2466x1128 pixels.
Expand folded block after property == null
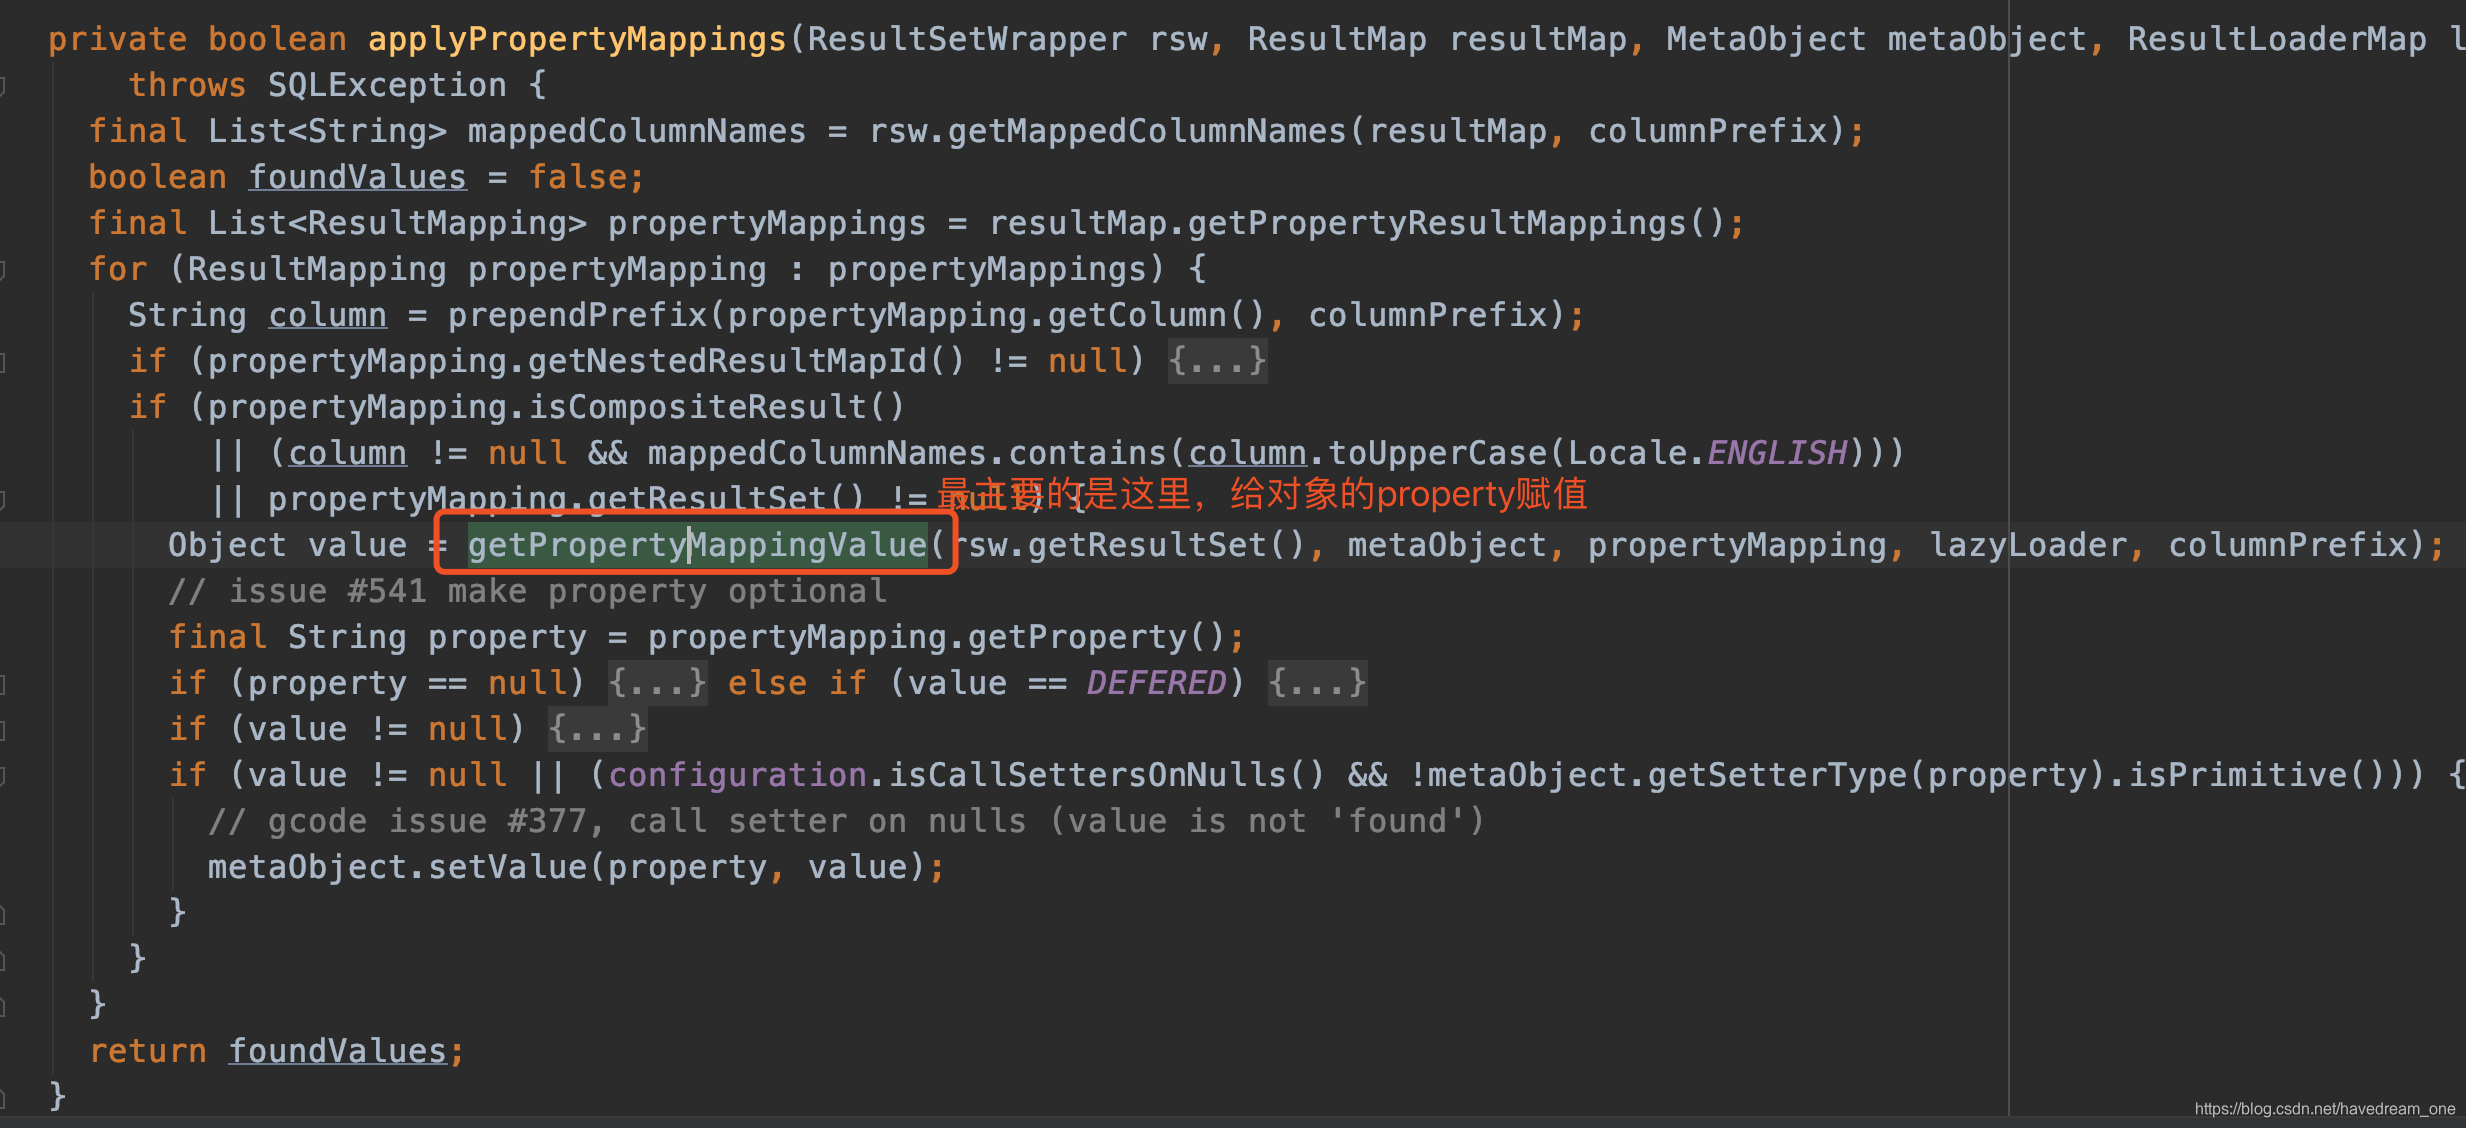tap(657, 683)
